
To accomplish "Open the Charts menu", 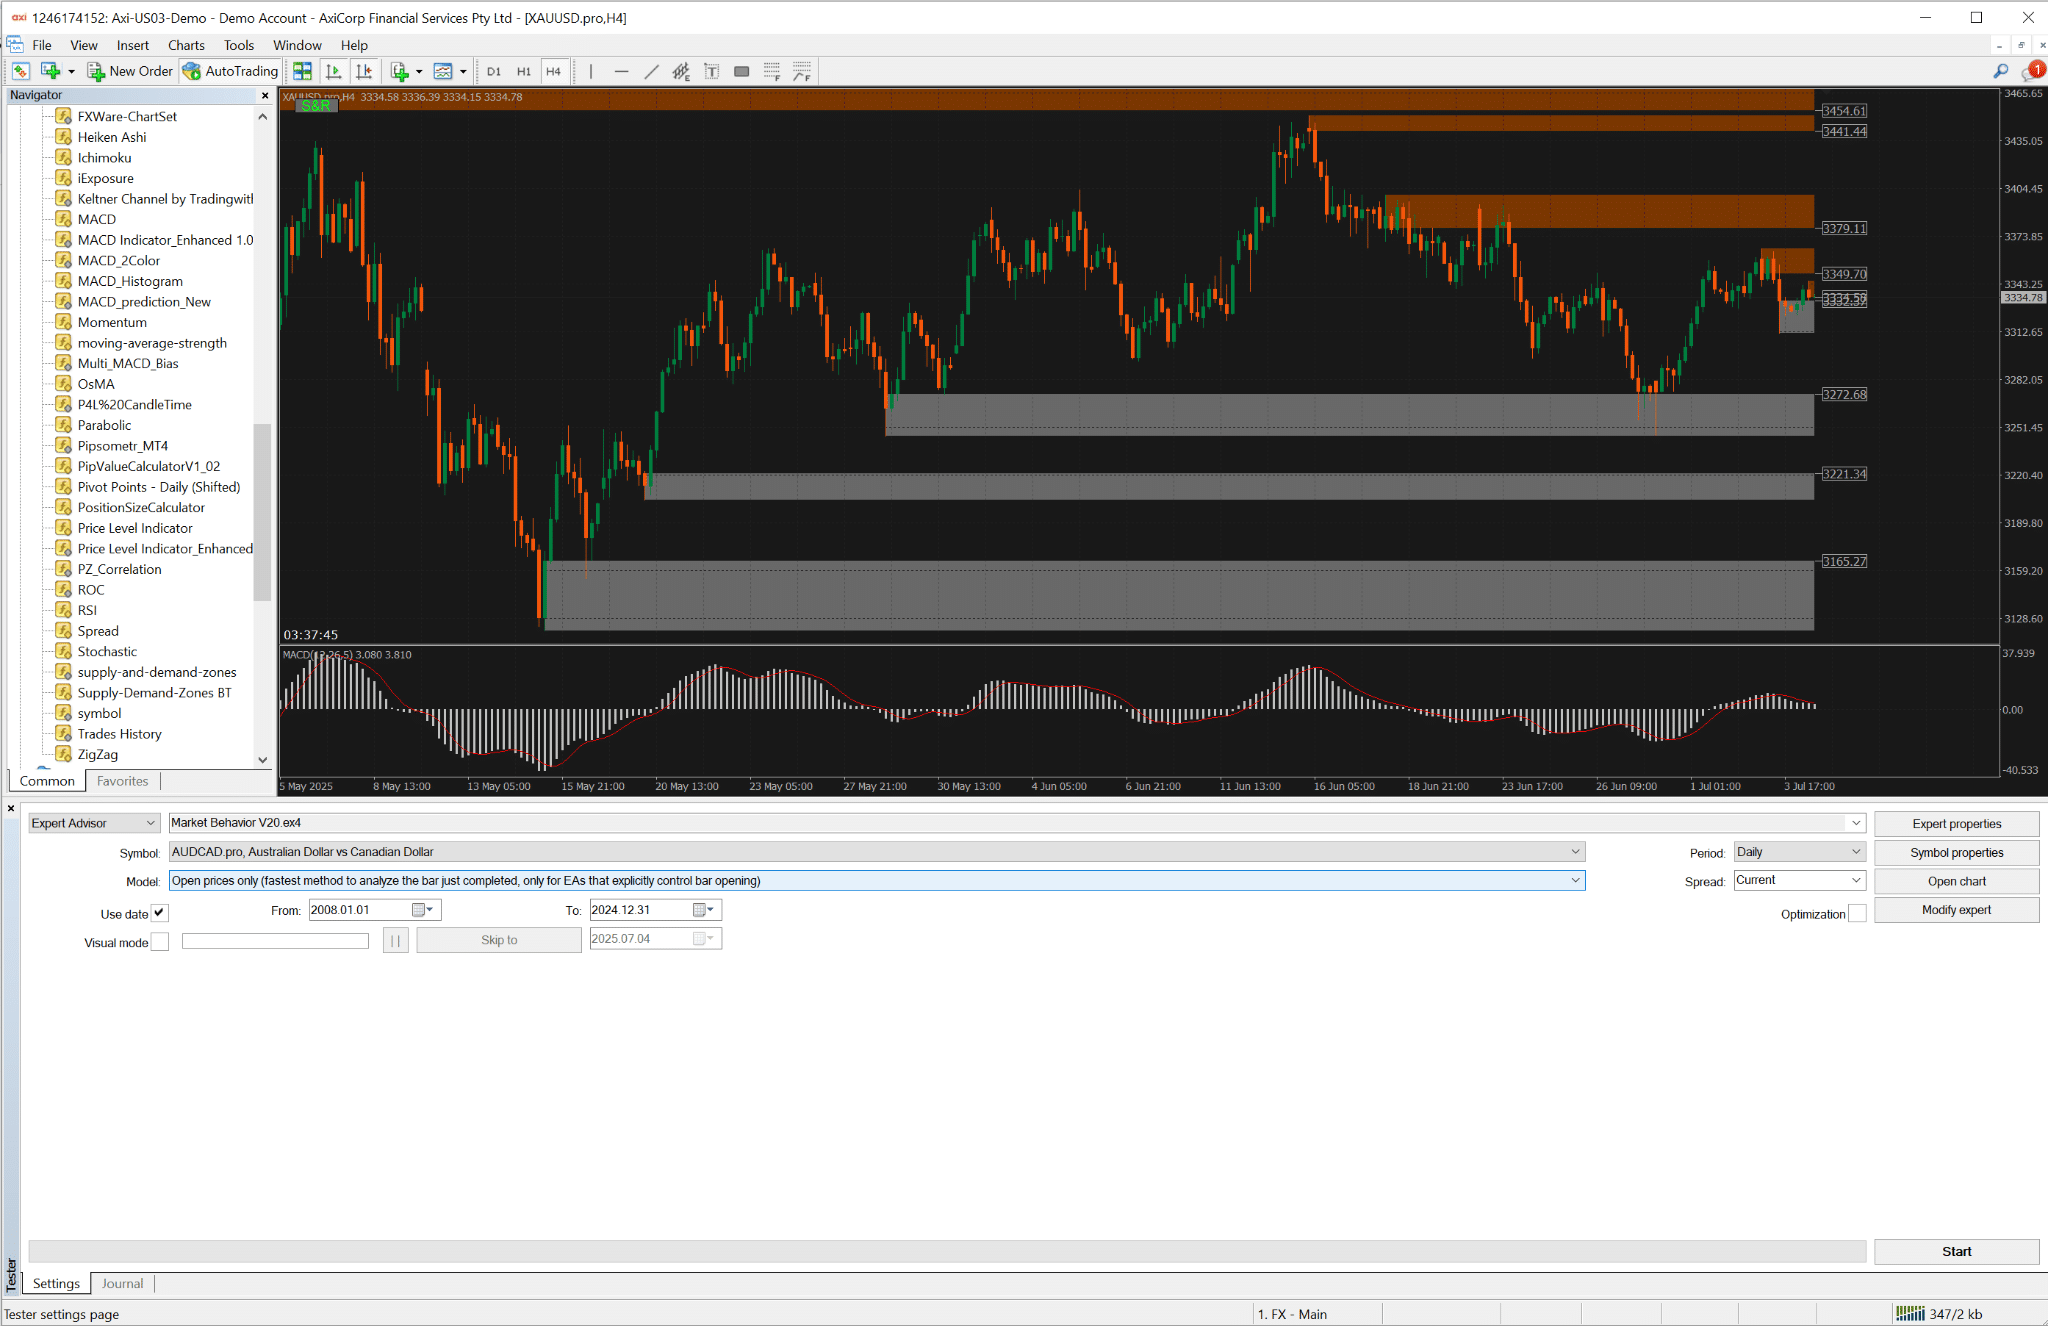I will [x=186, y=45].
